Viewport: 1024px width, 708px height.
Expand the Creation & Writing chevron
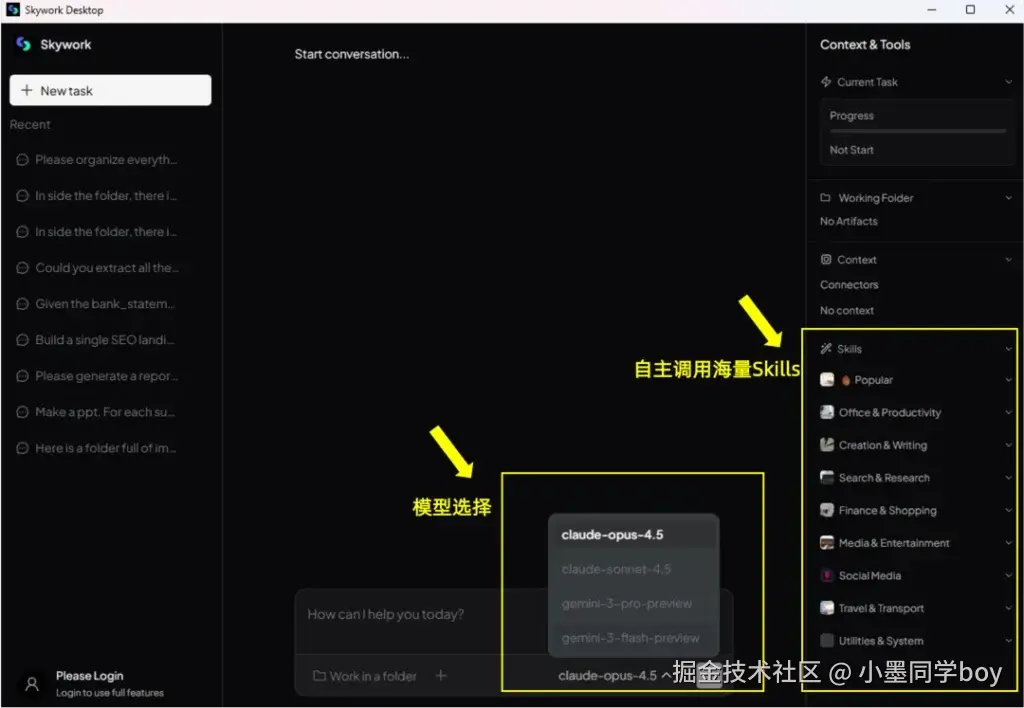[x=1008, y=445]
